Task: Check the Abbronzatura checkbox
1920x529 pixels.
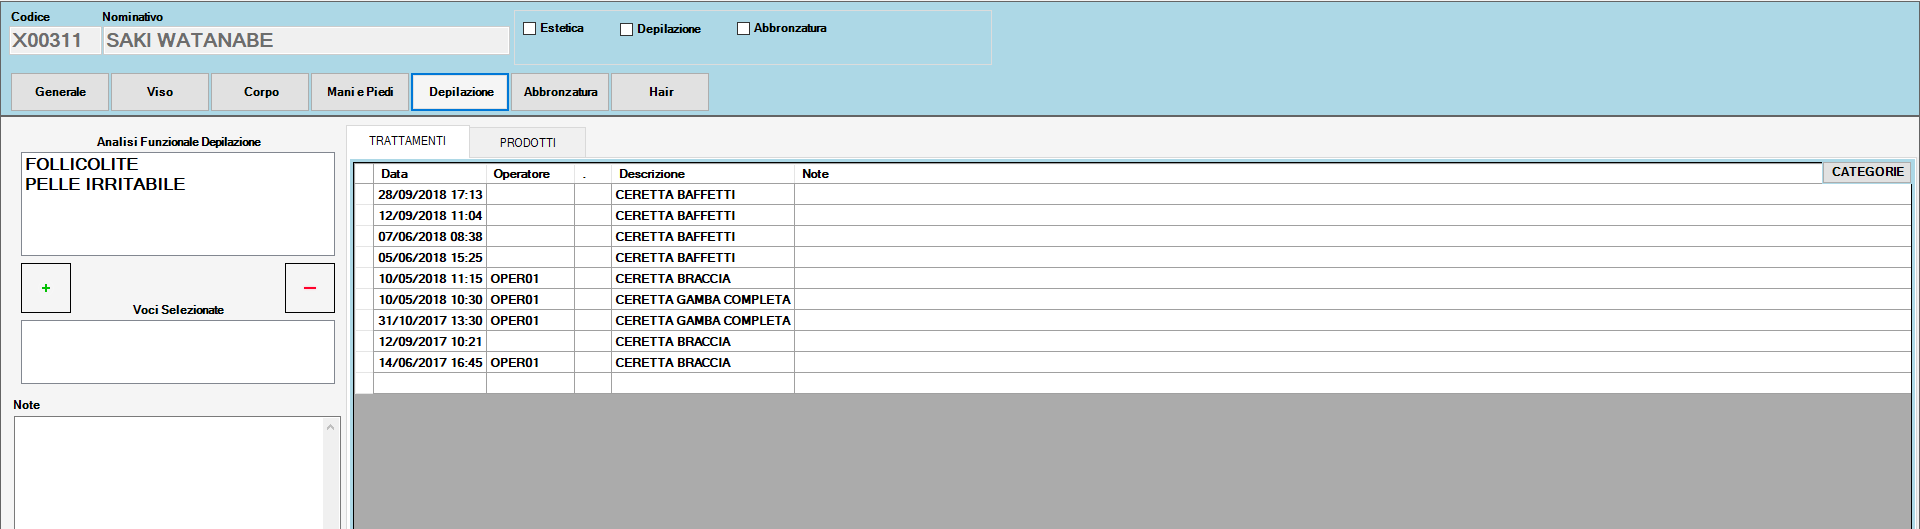Action: pos(743,29)
